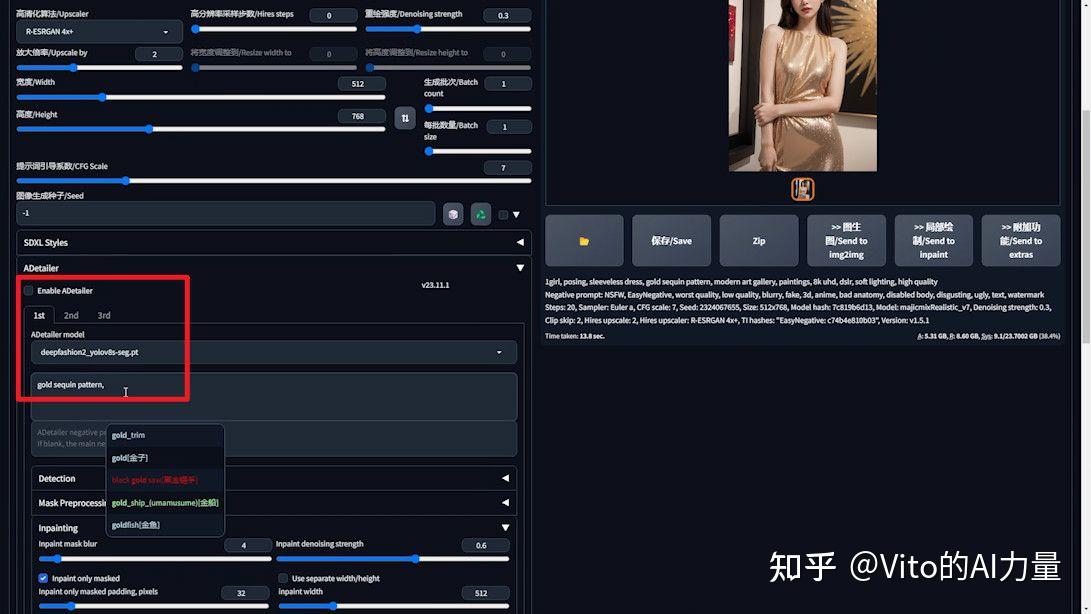This screenshot has width=1091, height=614.
Task: Click the Denoising strength value field
Action: [508, 15]
